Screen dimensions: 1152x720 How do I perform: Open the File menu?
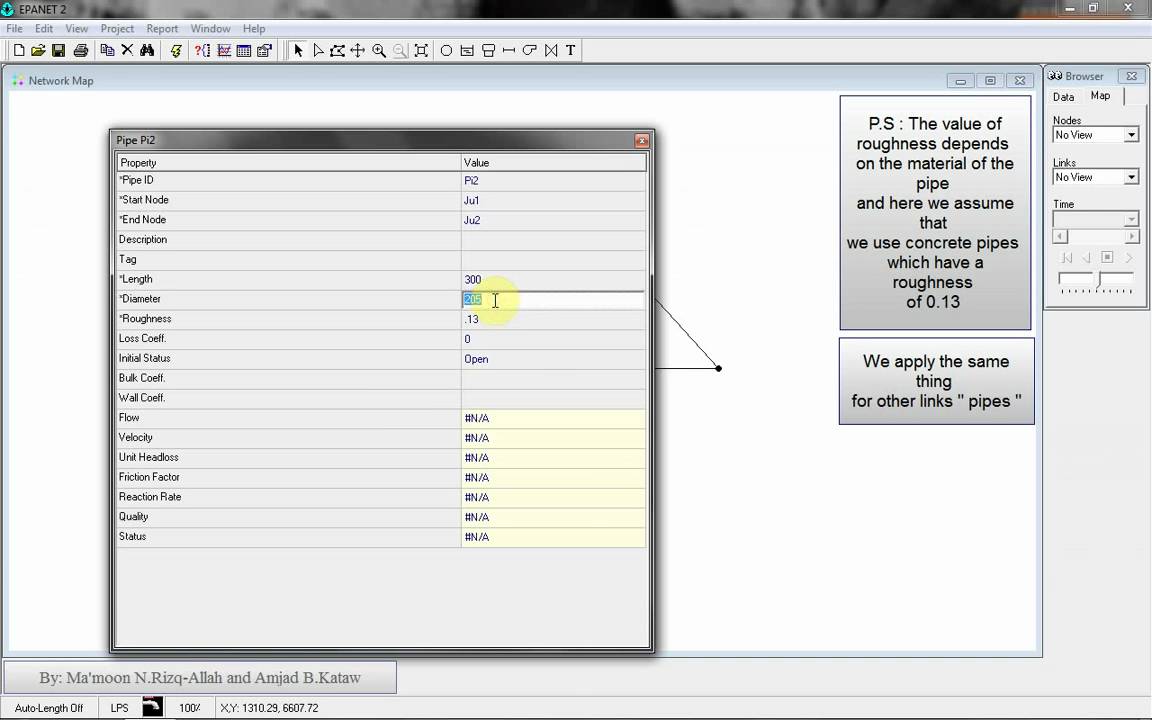pyautogui.click(x=14, y=29)
